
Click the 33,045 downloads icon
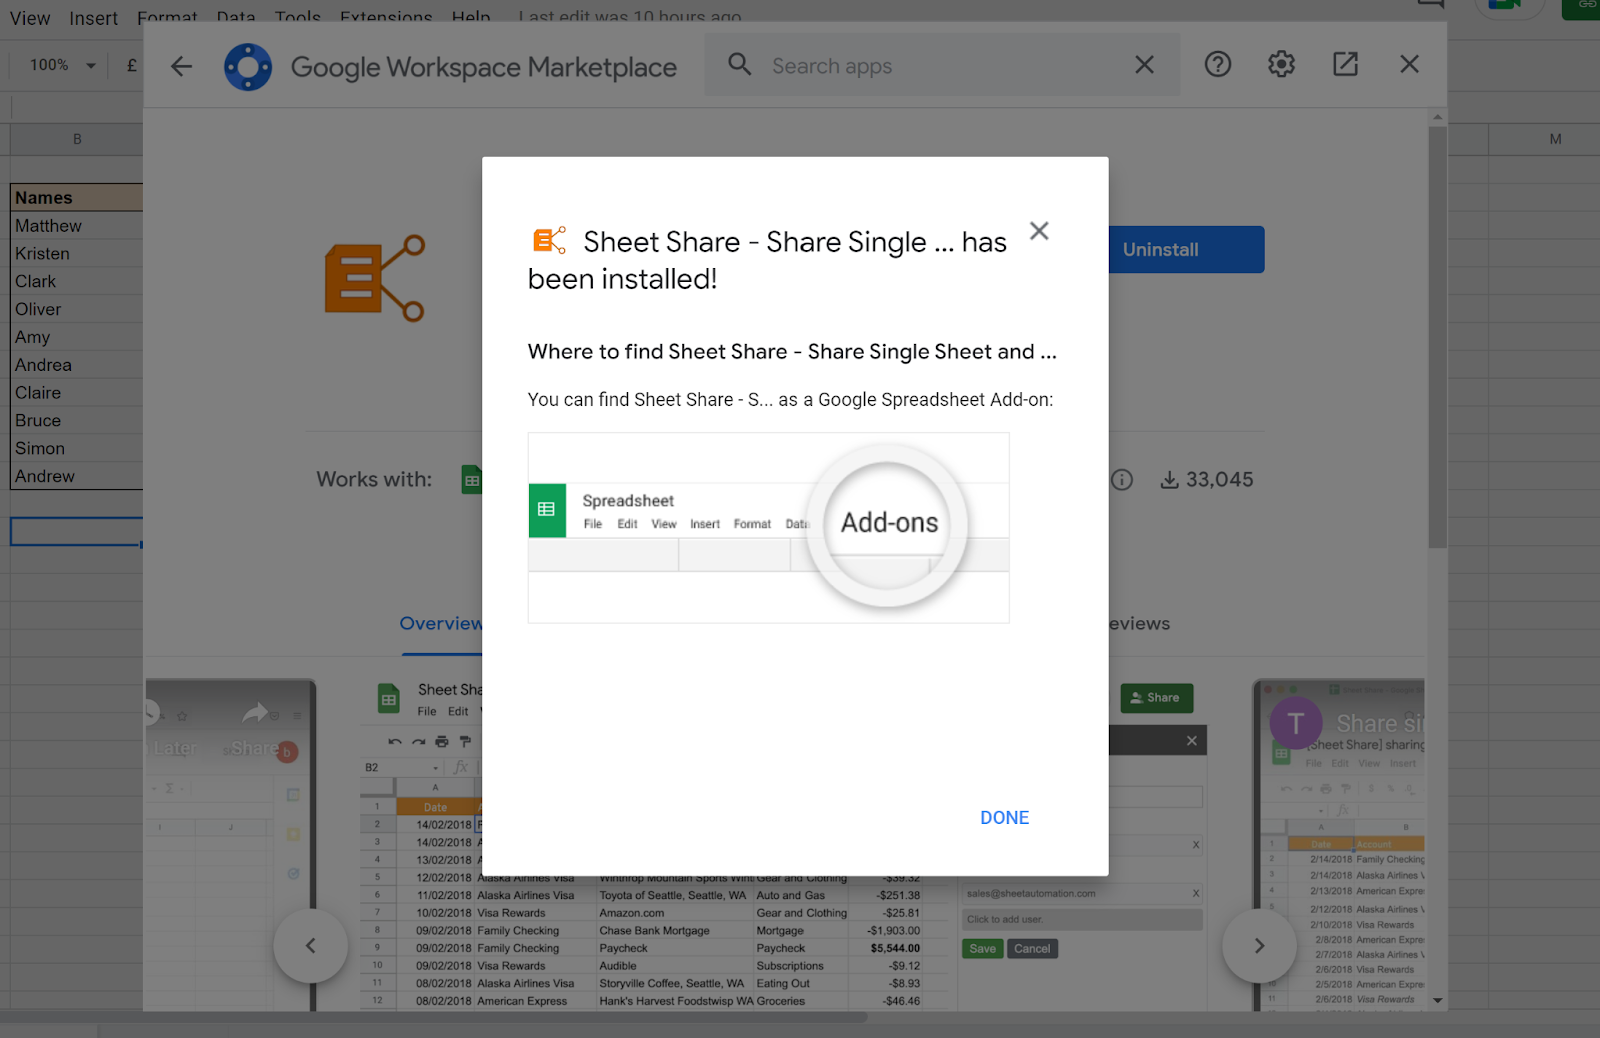coord(1169,480)
